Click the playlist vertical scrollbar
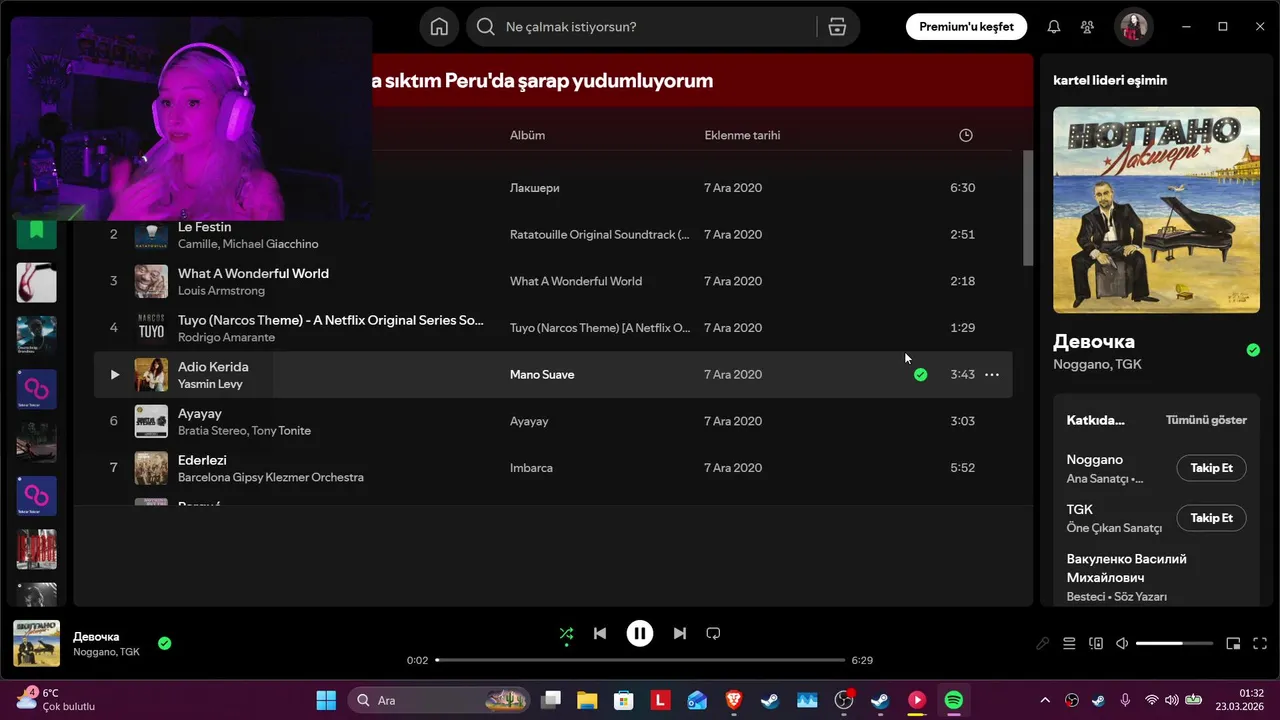Viewport: 1280px width, 720px height. click(x=1028, y=208)
